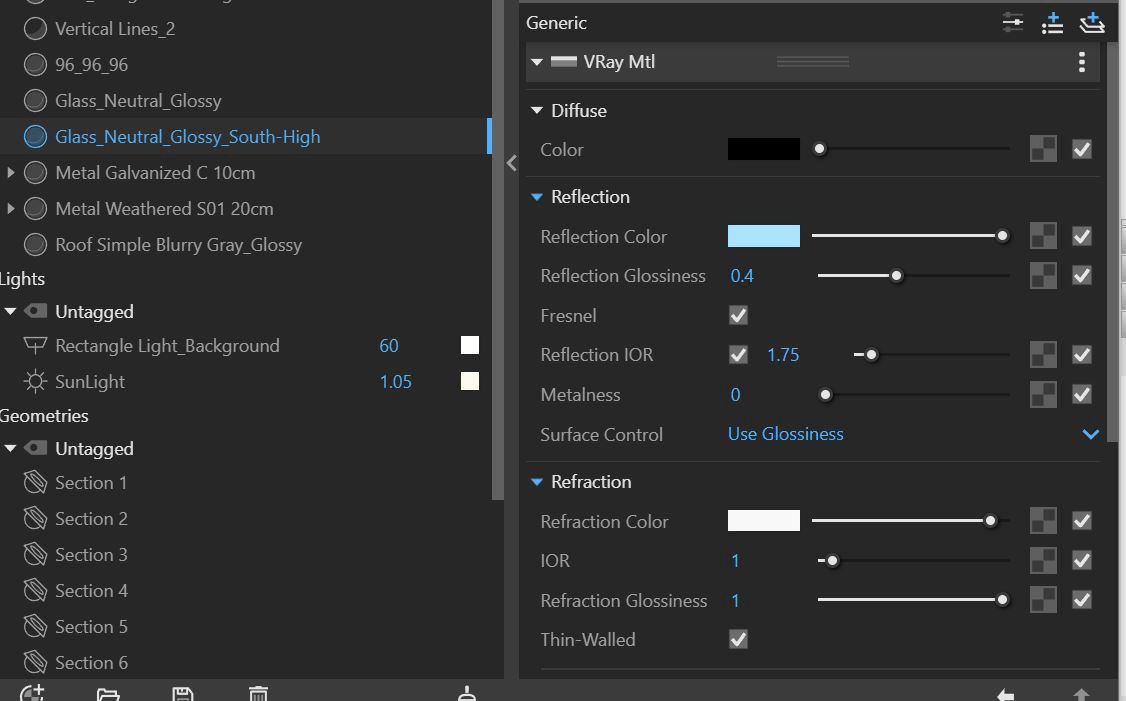The height and width of the screenshot is (701, 1126).
Task: Click the Roof Simple Blurry Gray_Glossy sphere icon
Action: pos(35,244)
